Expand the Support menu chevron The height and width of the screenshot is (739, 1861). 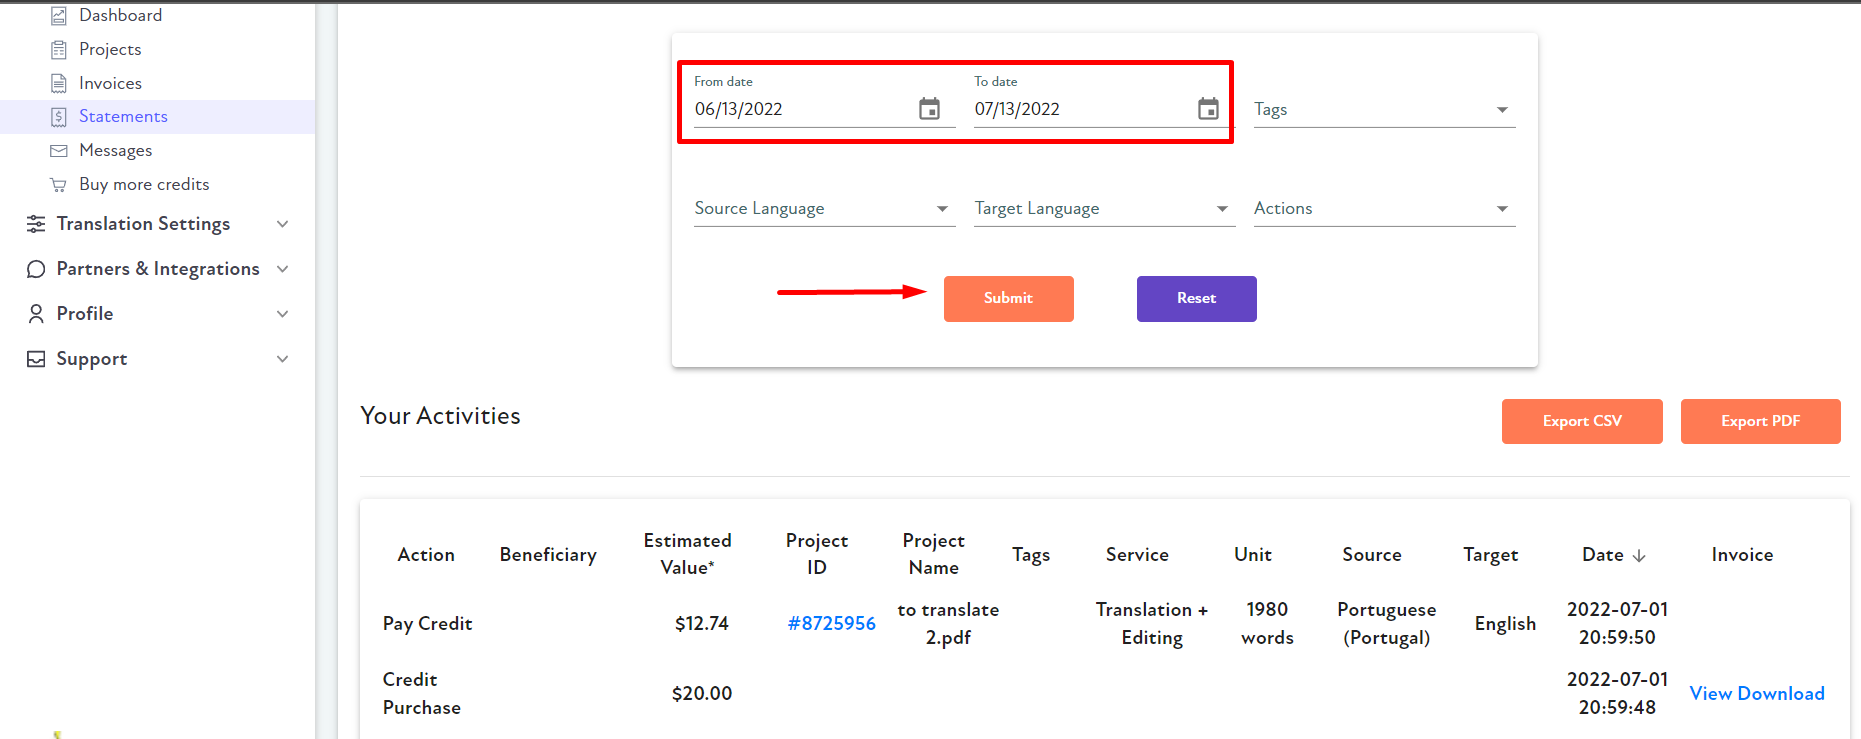pyautogui.click(x=283, y=359)
